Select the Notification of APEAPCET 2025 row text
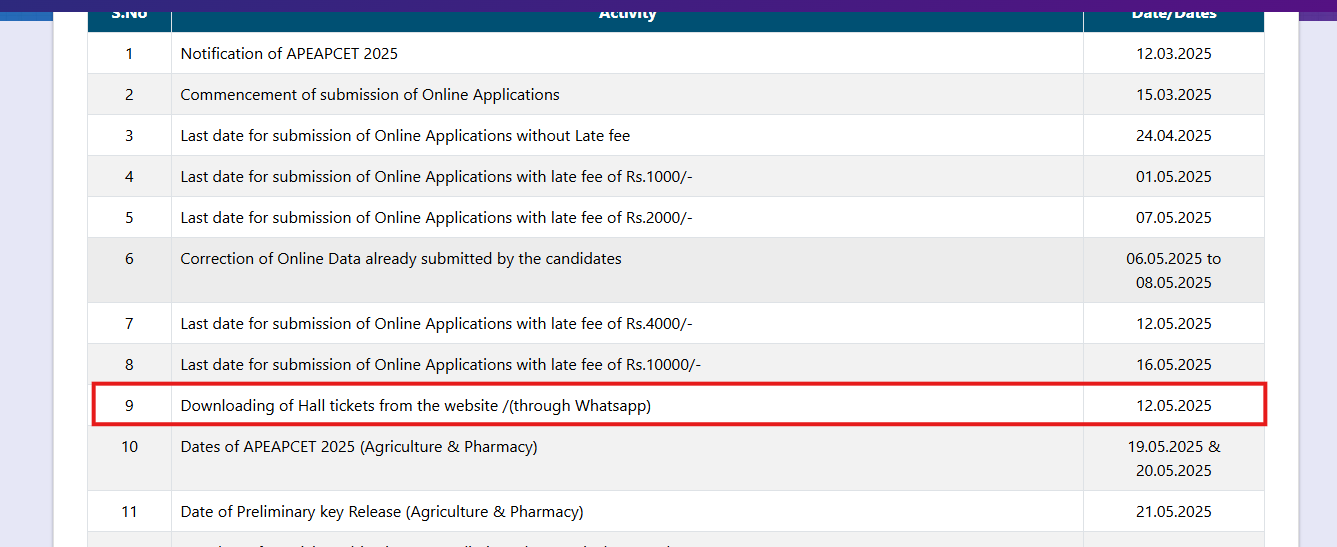Screen dimensions: 1337x547 [289, 54]
